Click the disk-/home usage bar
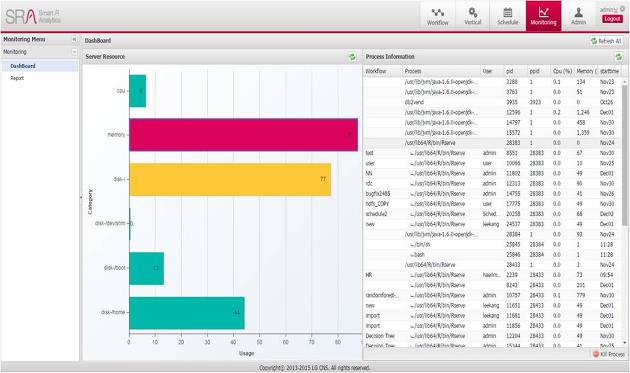The height and width of the screenshot is (373, 630). point(187,313)
